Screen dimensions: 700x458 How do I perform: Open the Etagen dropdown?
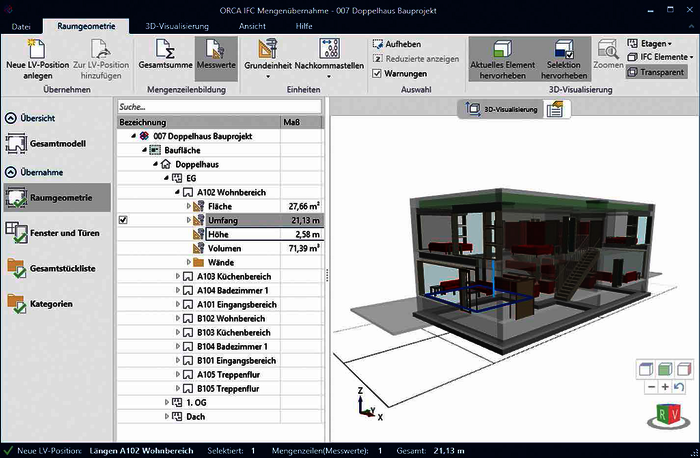pyautogui.click(x=650, y=43)
